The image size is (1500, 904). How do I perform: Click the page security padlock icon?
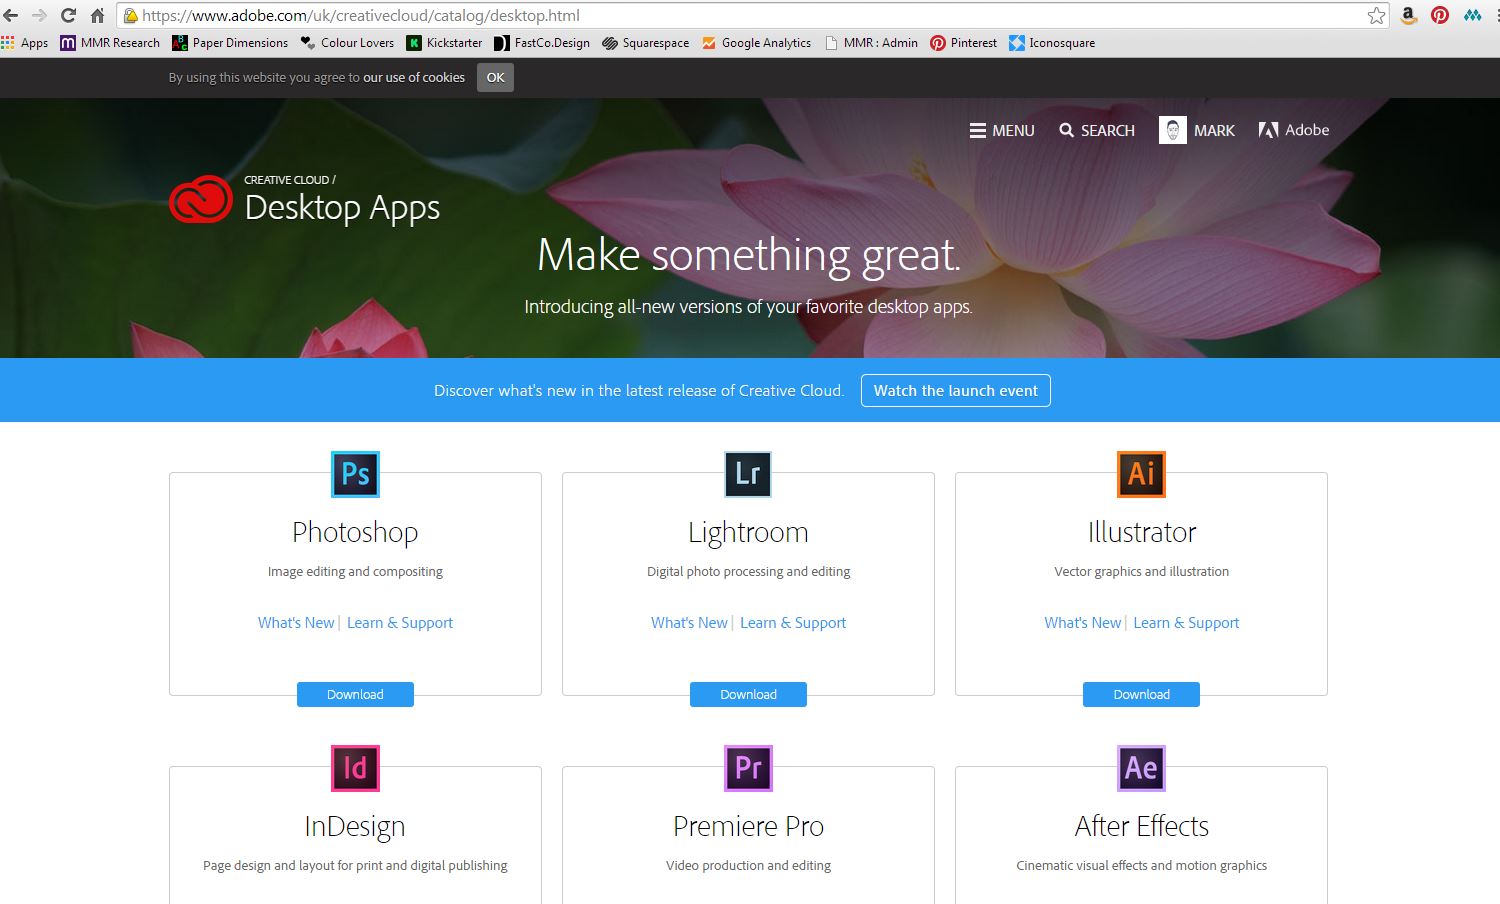(x=130, y=15)
